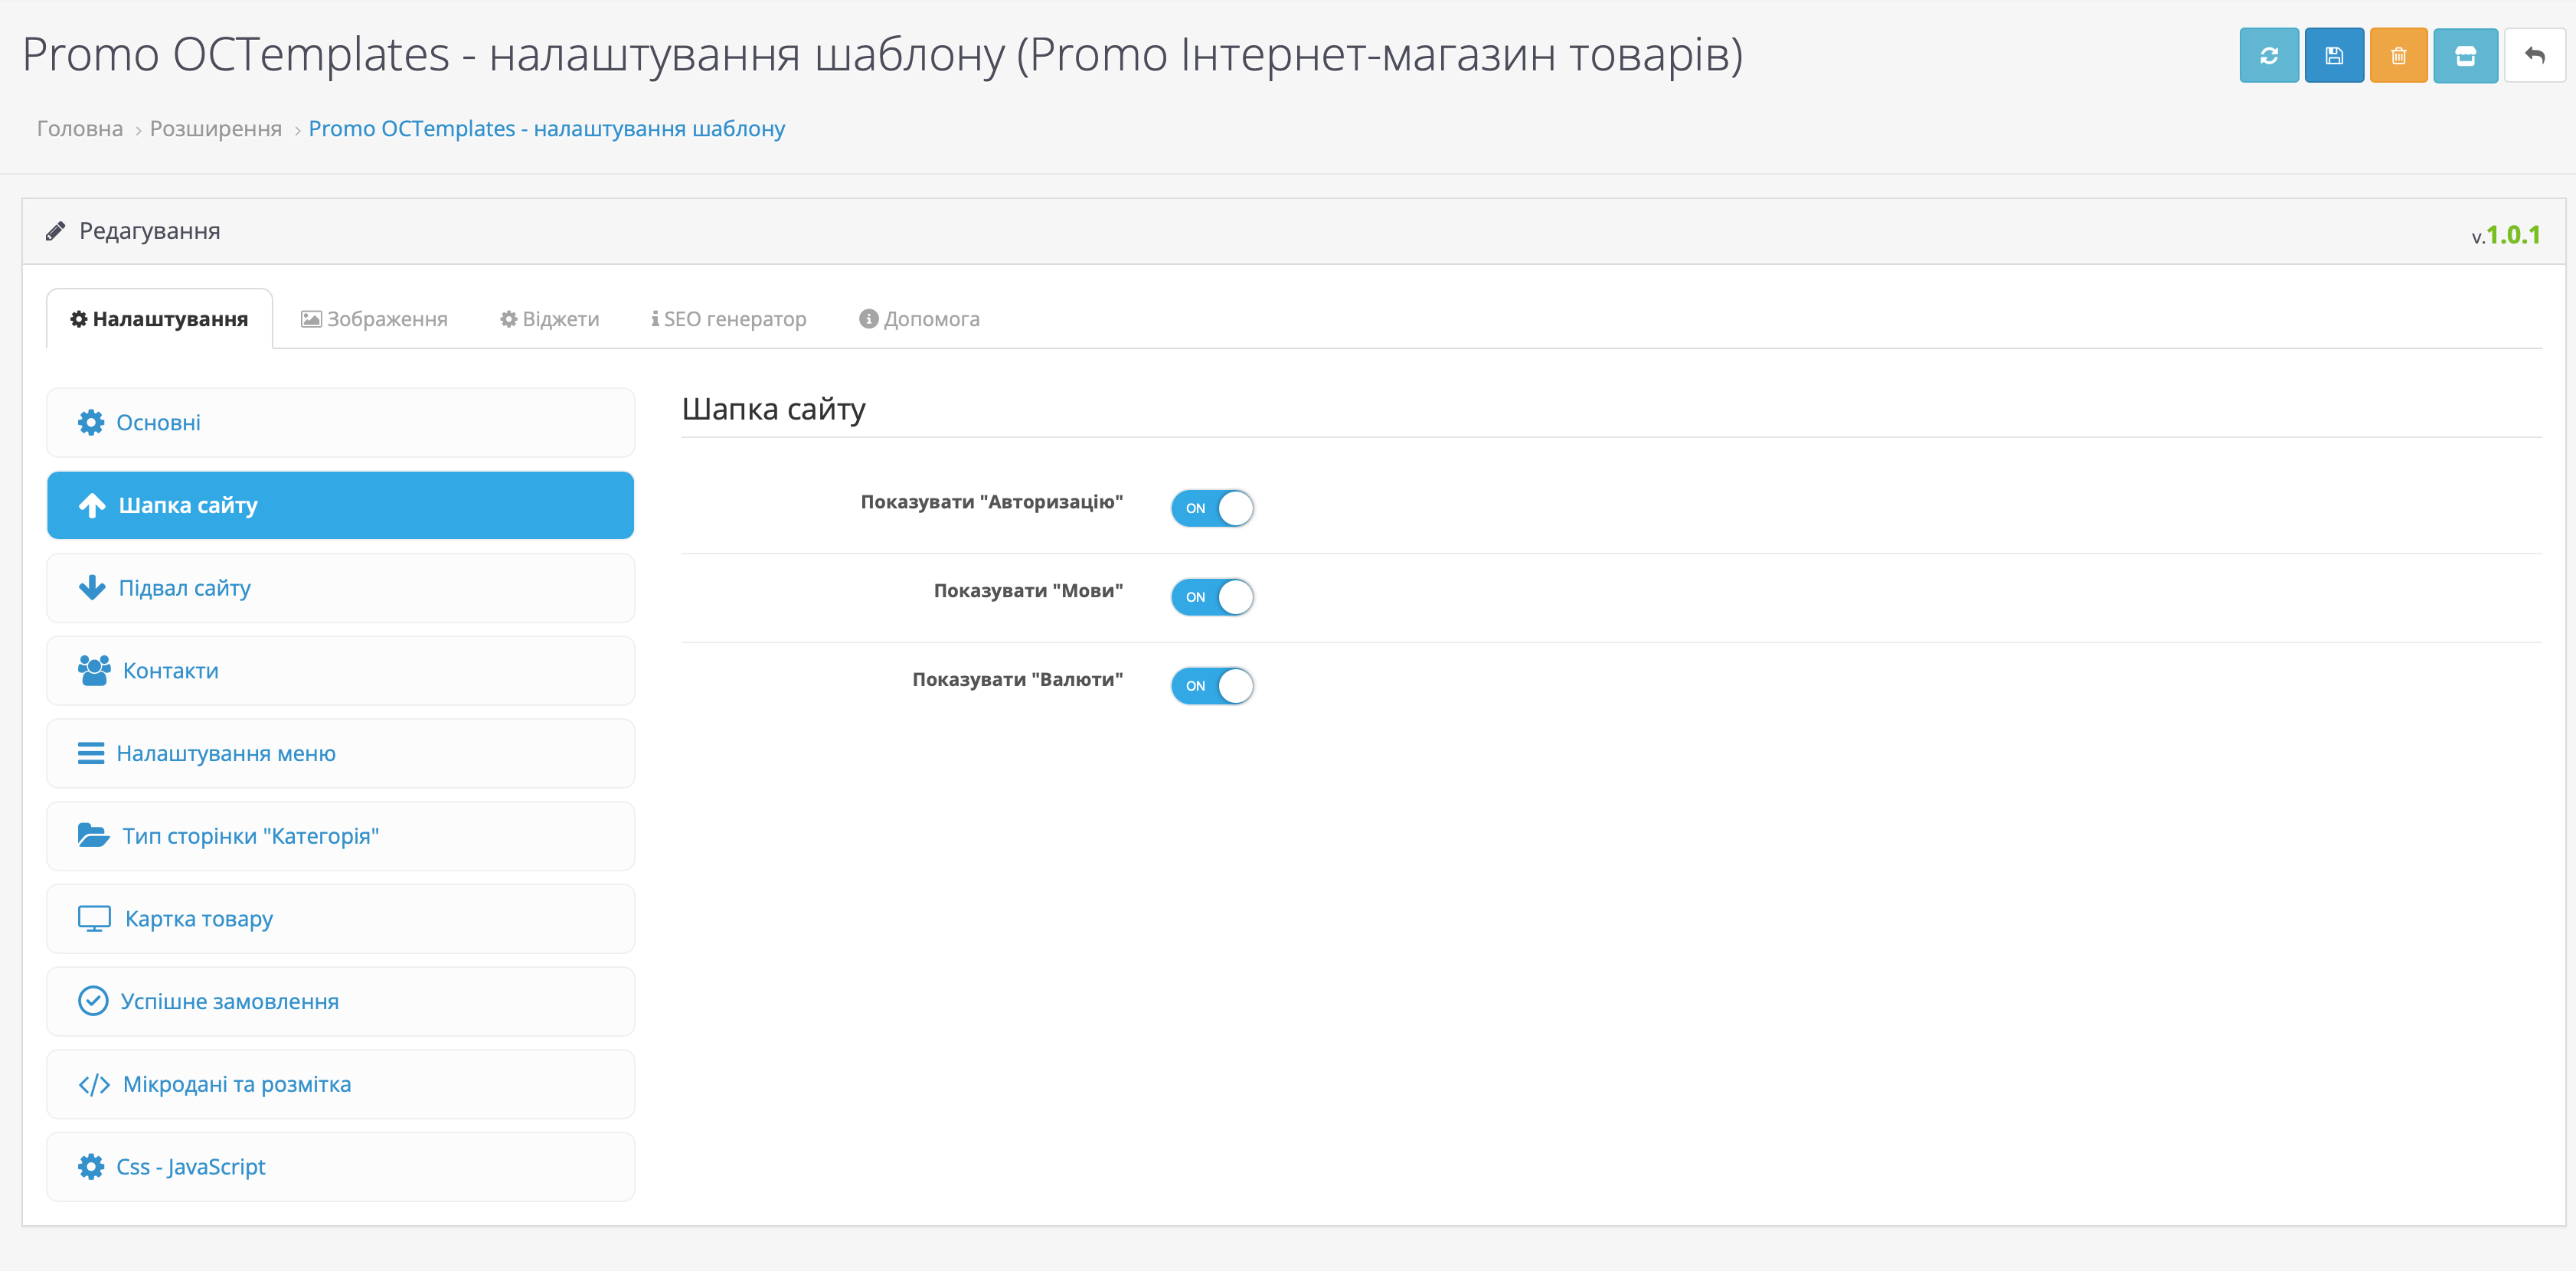
Task: Open the Допомога tab
Action: (919, 319)
